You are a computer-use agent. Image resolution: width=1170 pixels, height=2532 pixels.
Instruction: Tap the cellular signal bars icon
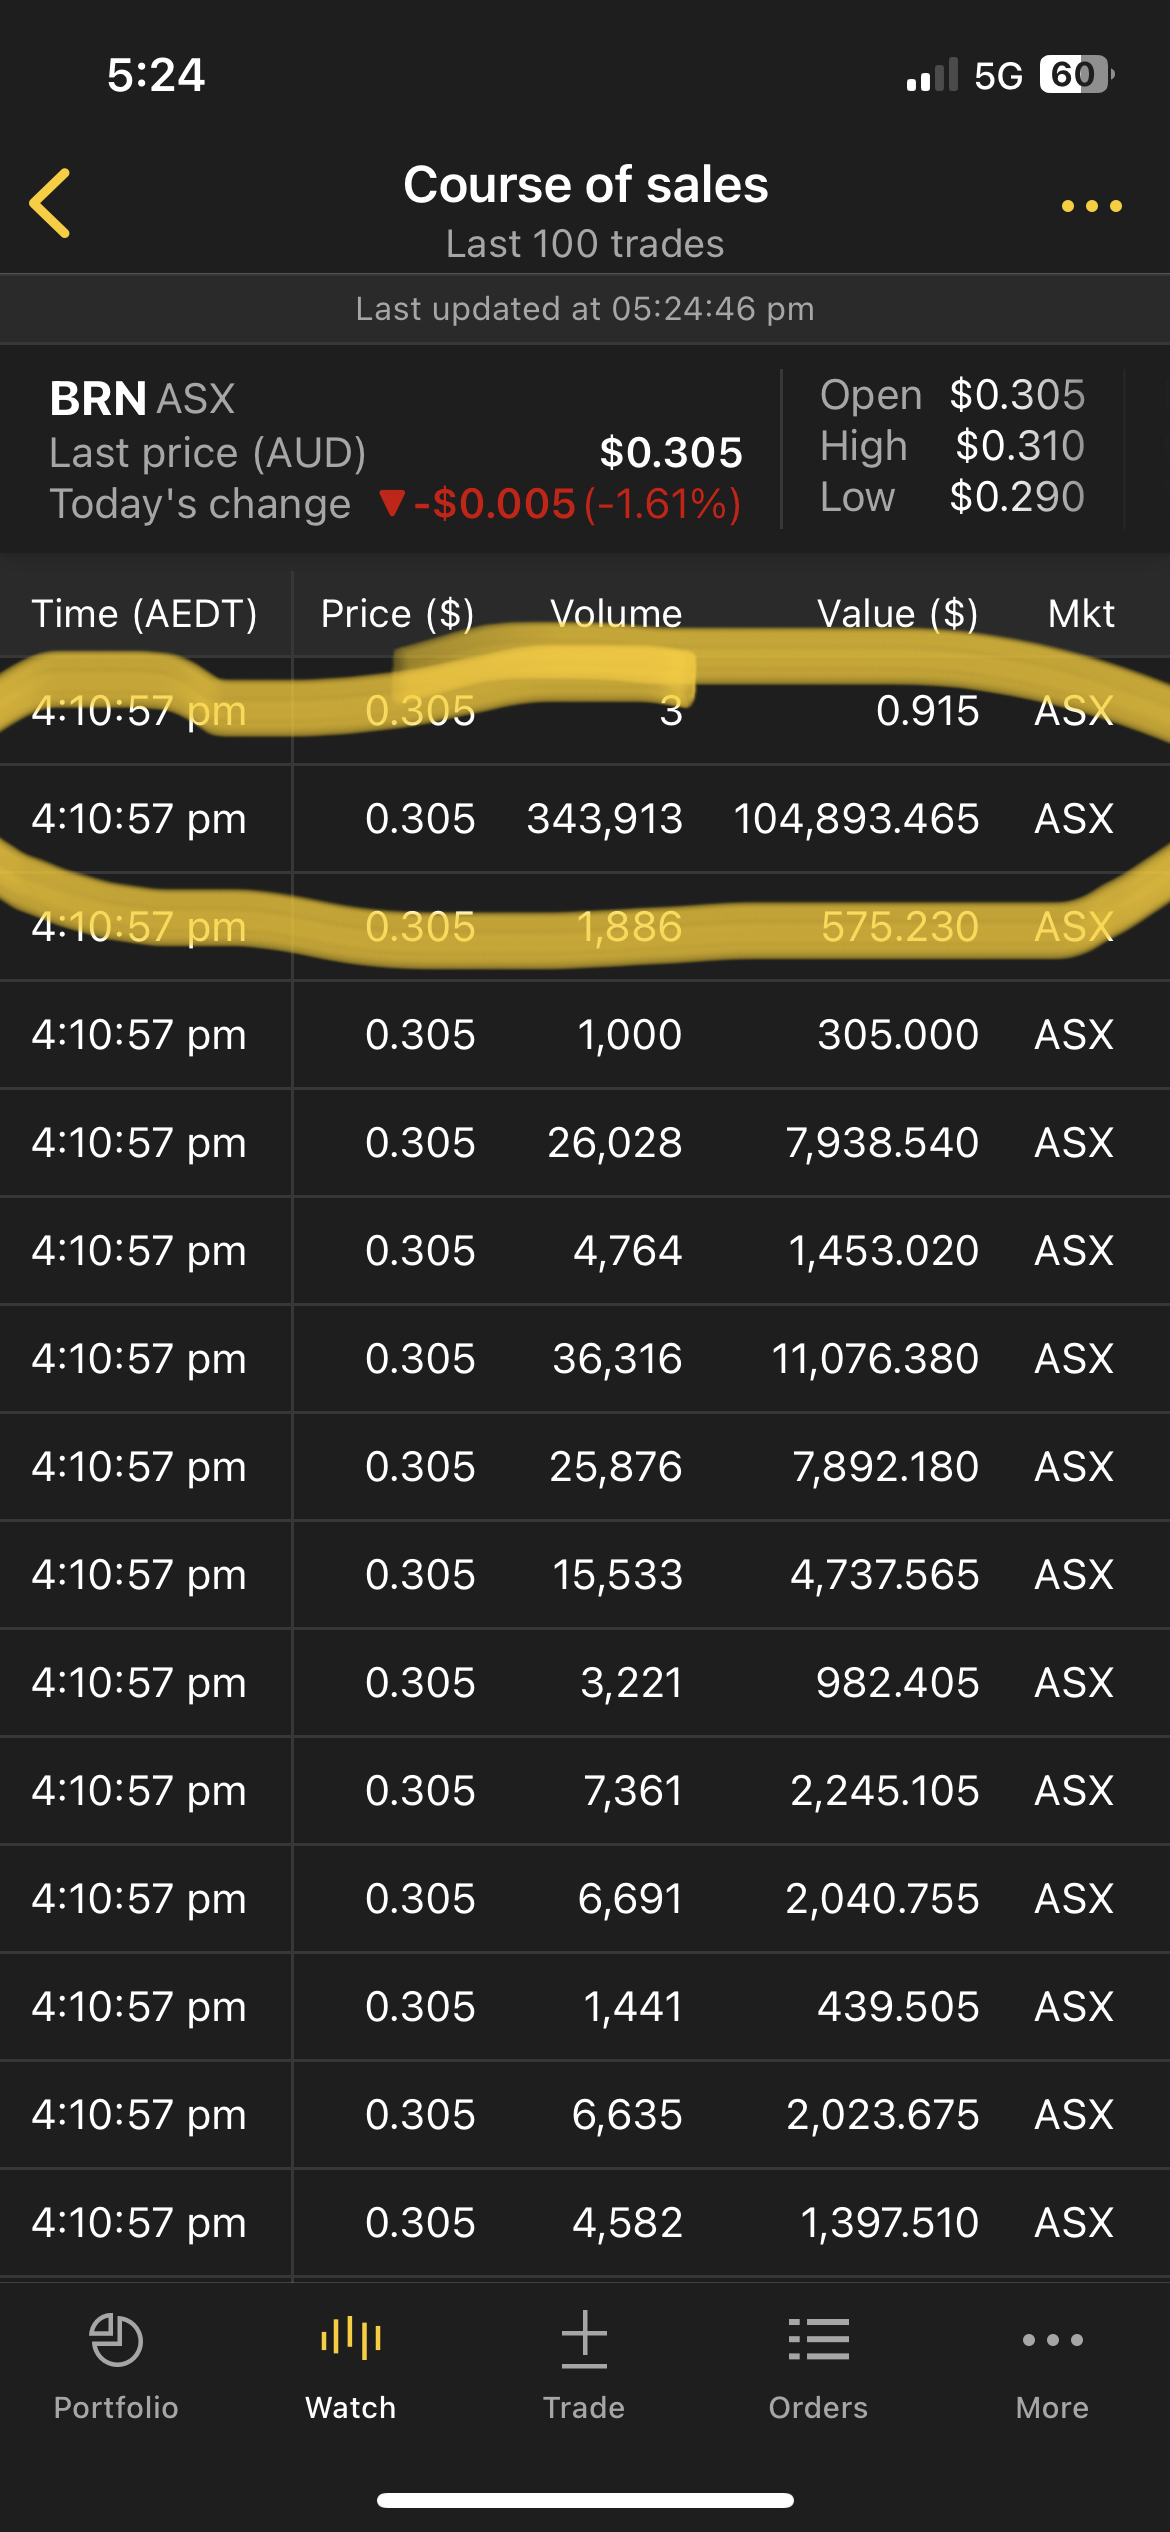tap(931, 76)
